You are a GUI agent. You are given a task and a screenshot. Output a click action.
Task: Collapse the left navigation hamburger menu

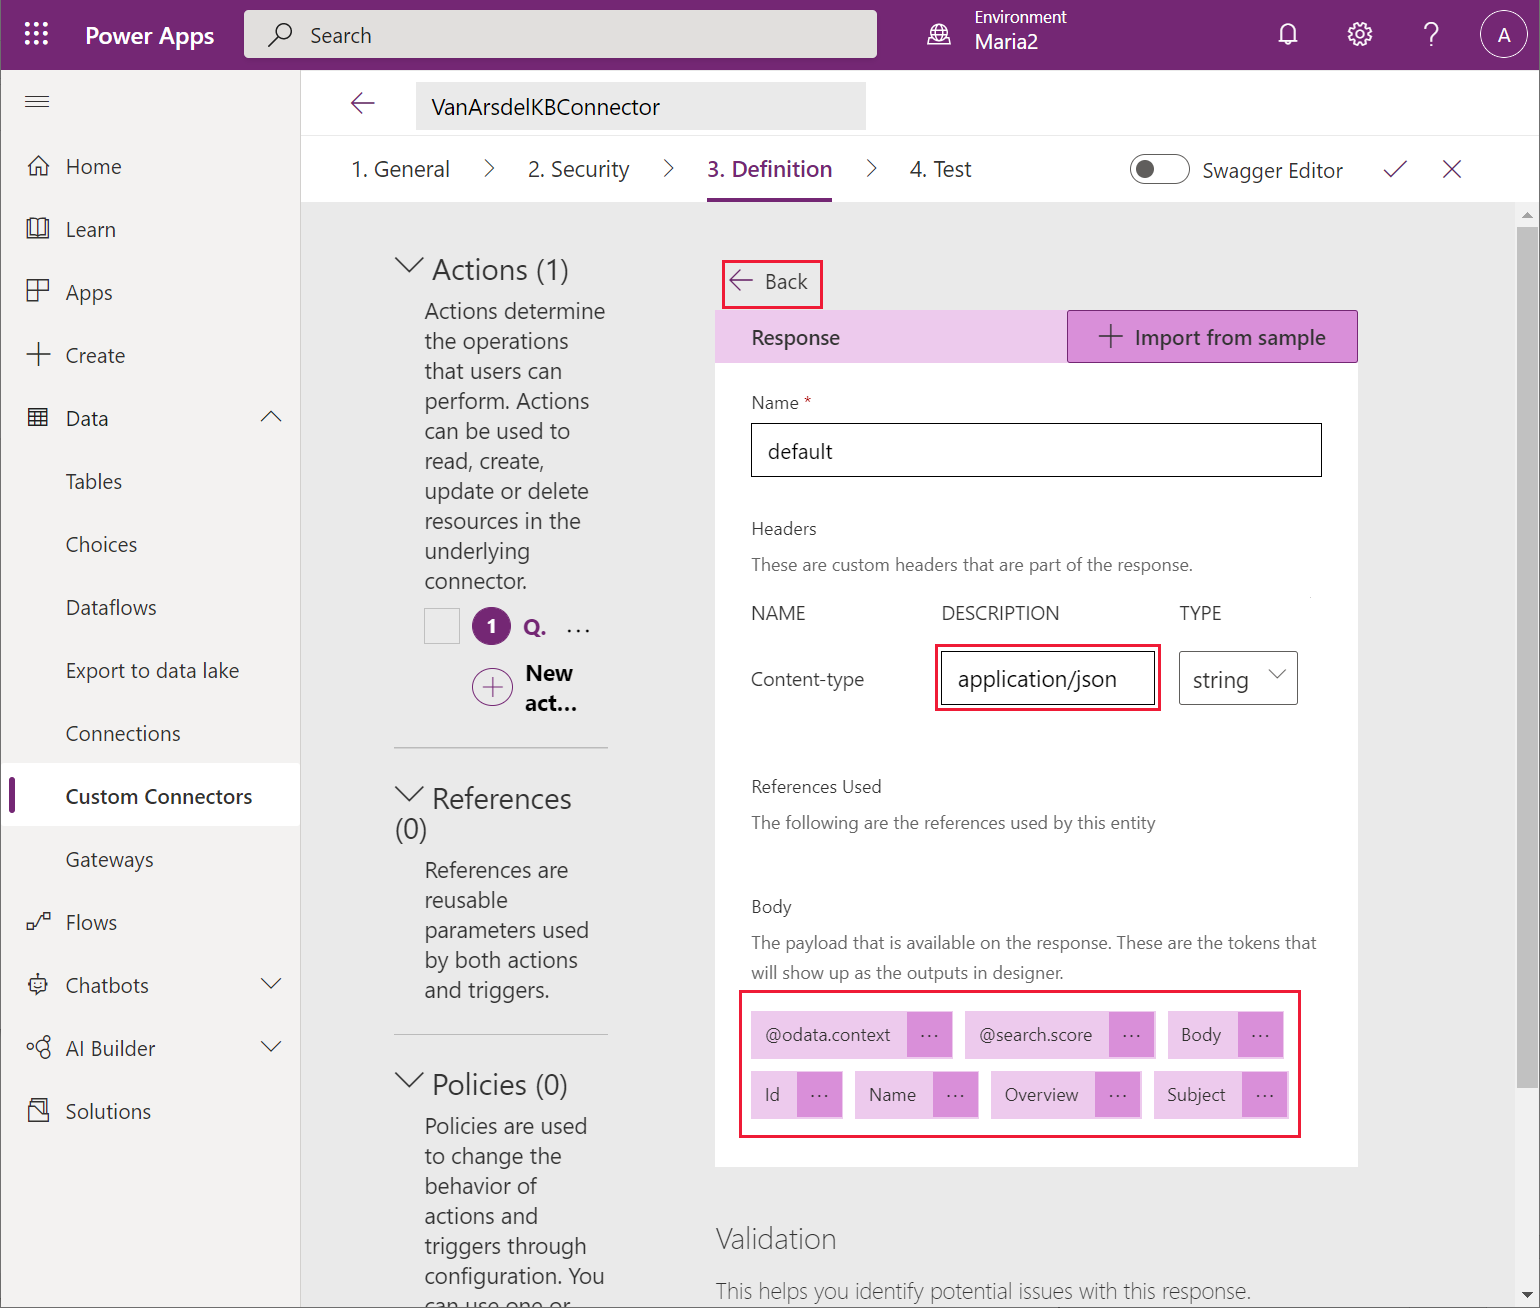37,102
